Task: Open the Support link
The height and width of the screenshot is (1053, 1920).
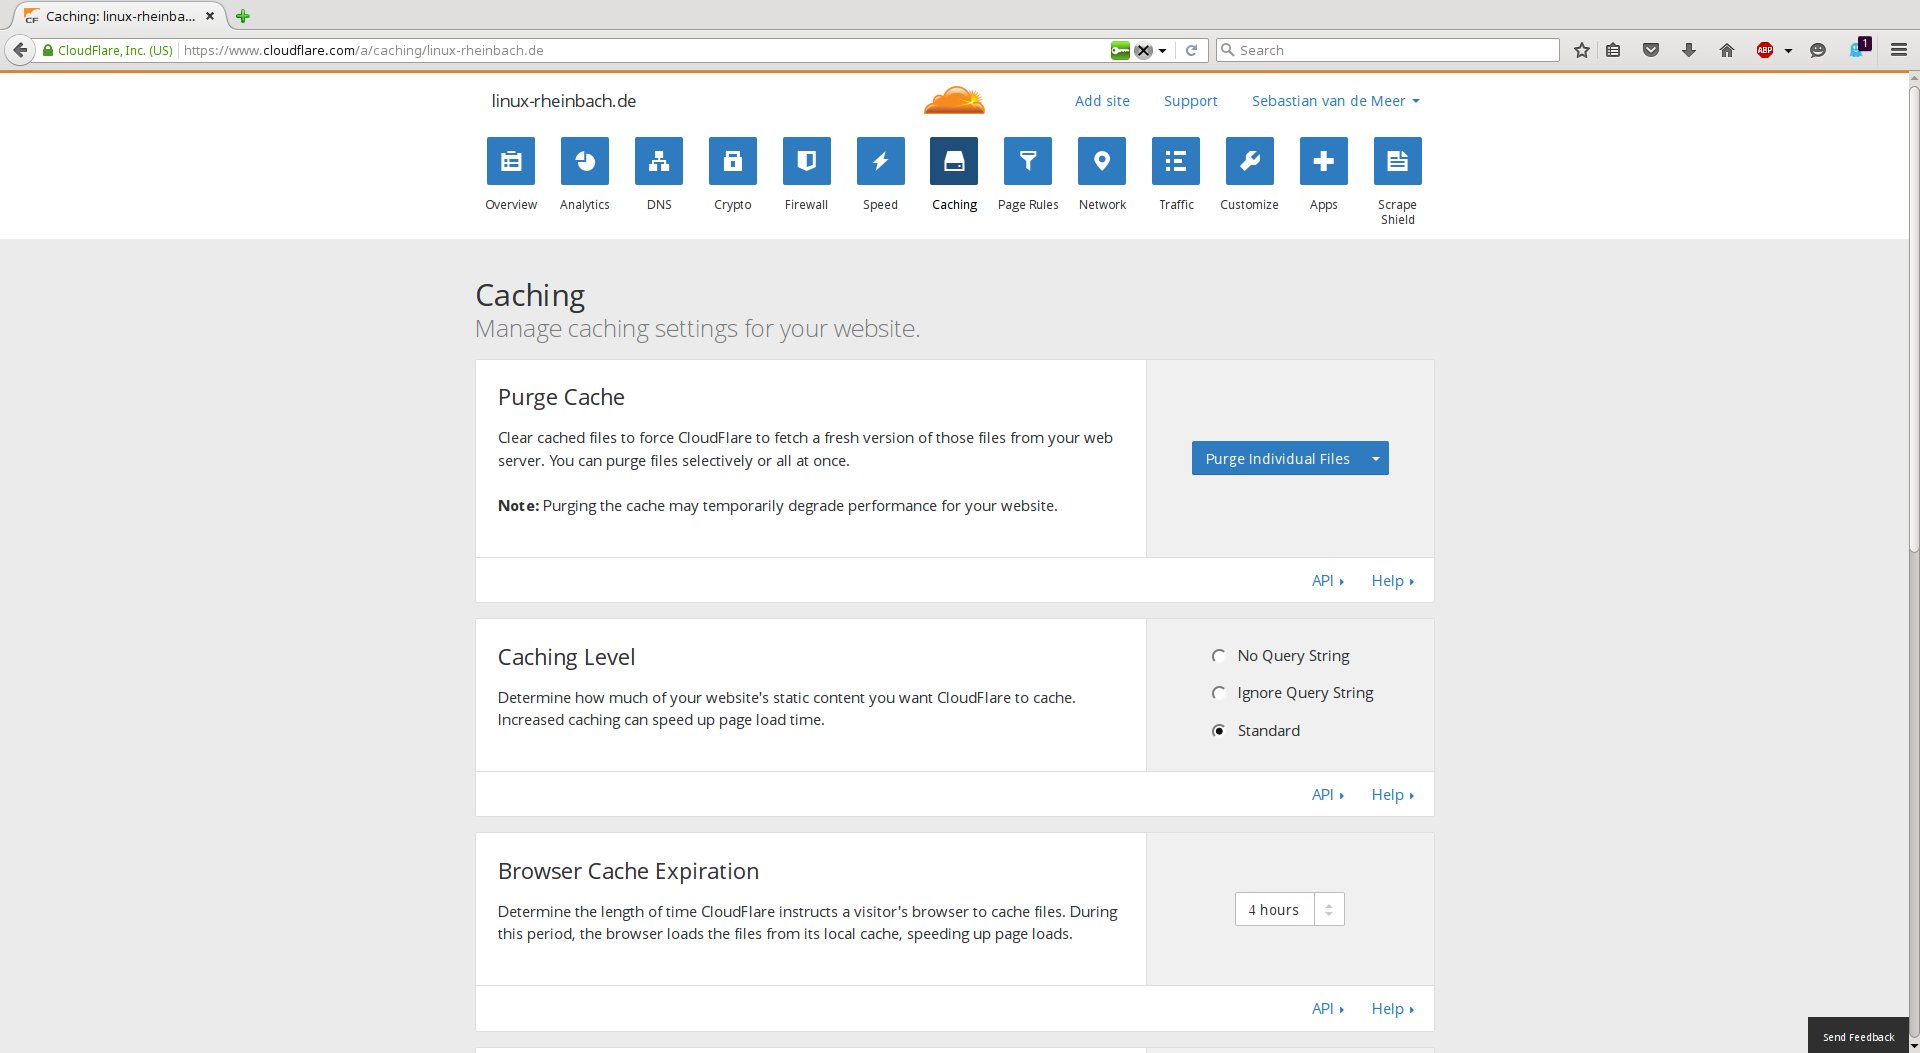Action: [x=1190, y=101]
